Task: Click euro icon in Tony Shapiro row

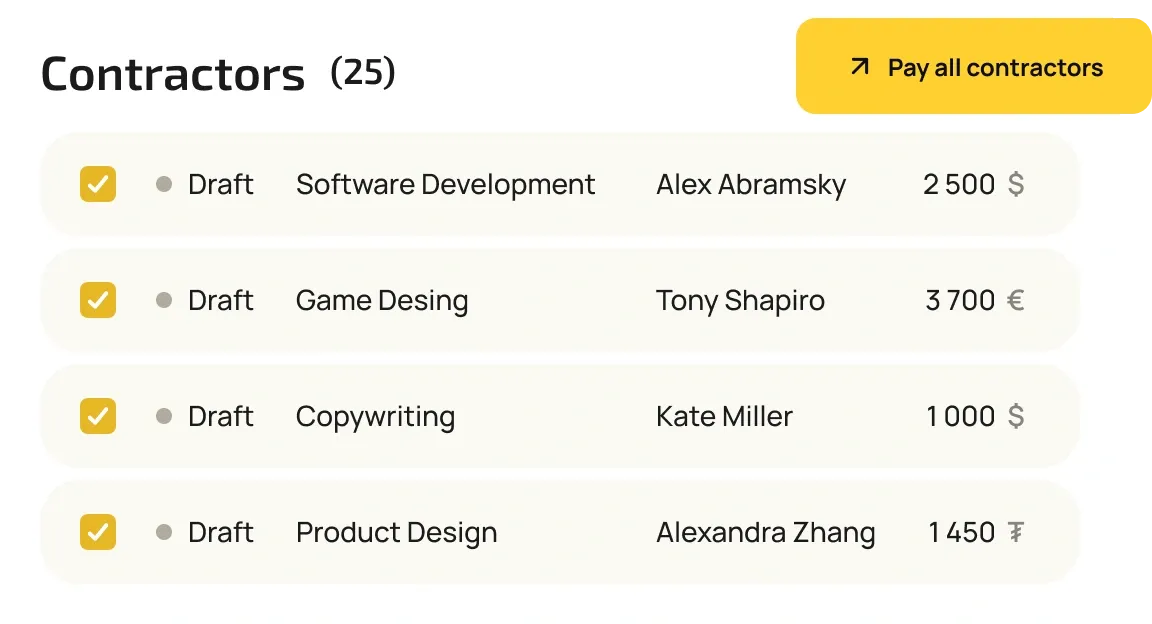Action: pyautogui.click(x=1015, y=301)
